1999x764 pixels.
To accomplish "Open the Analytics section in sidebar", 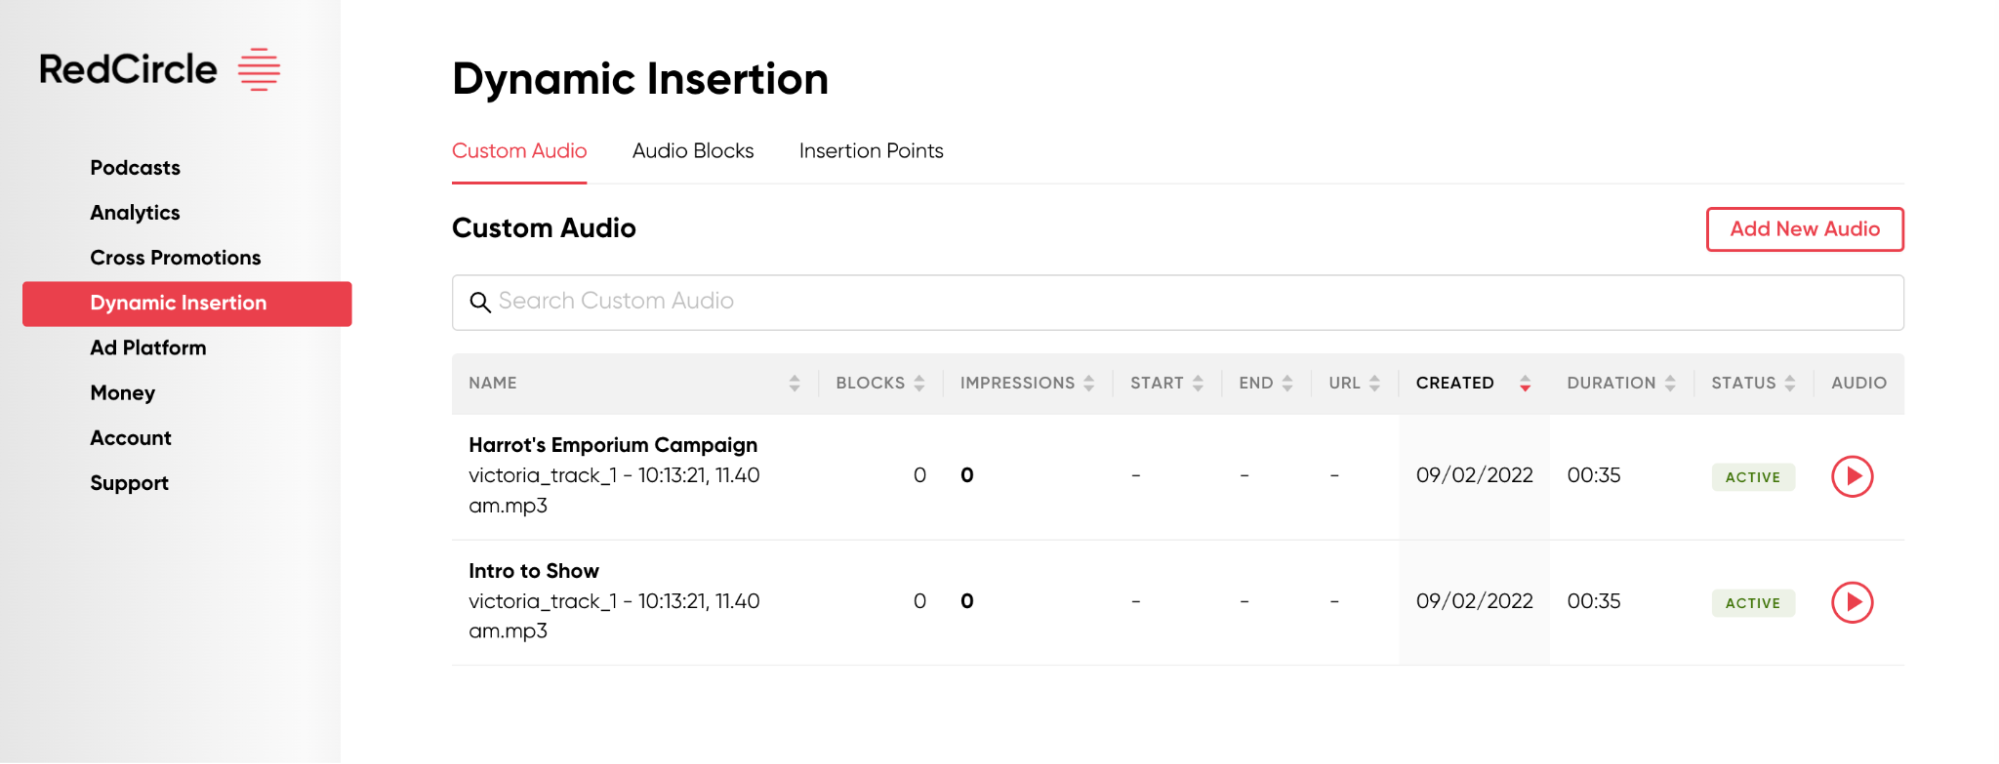I will (135, 212).
